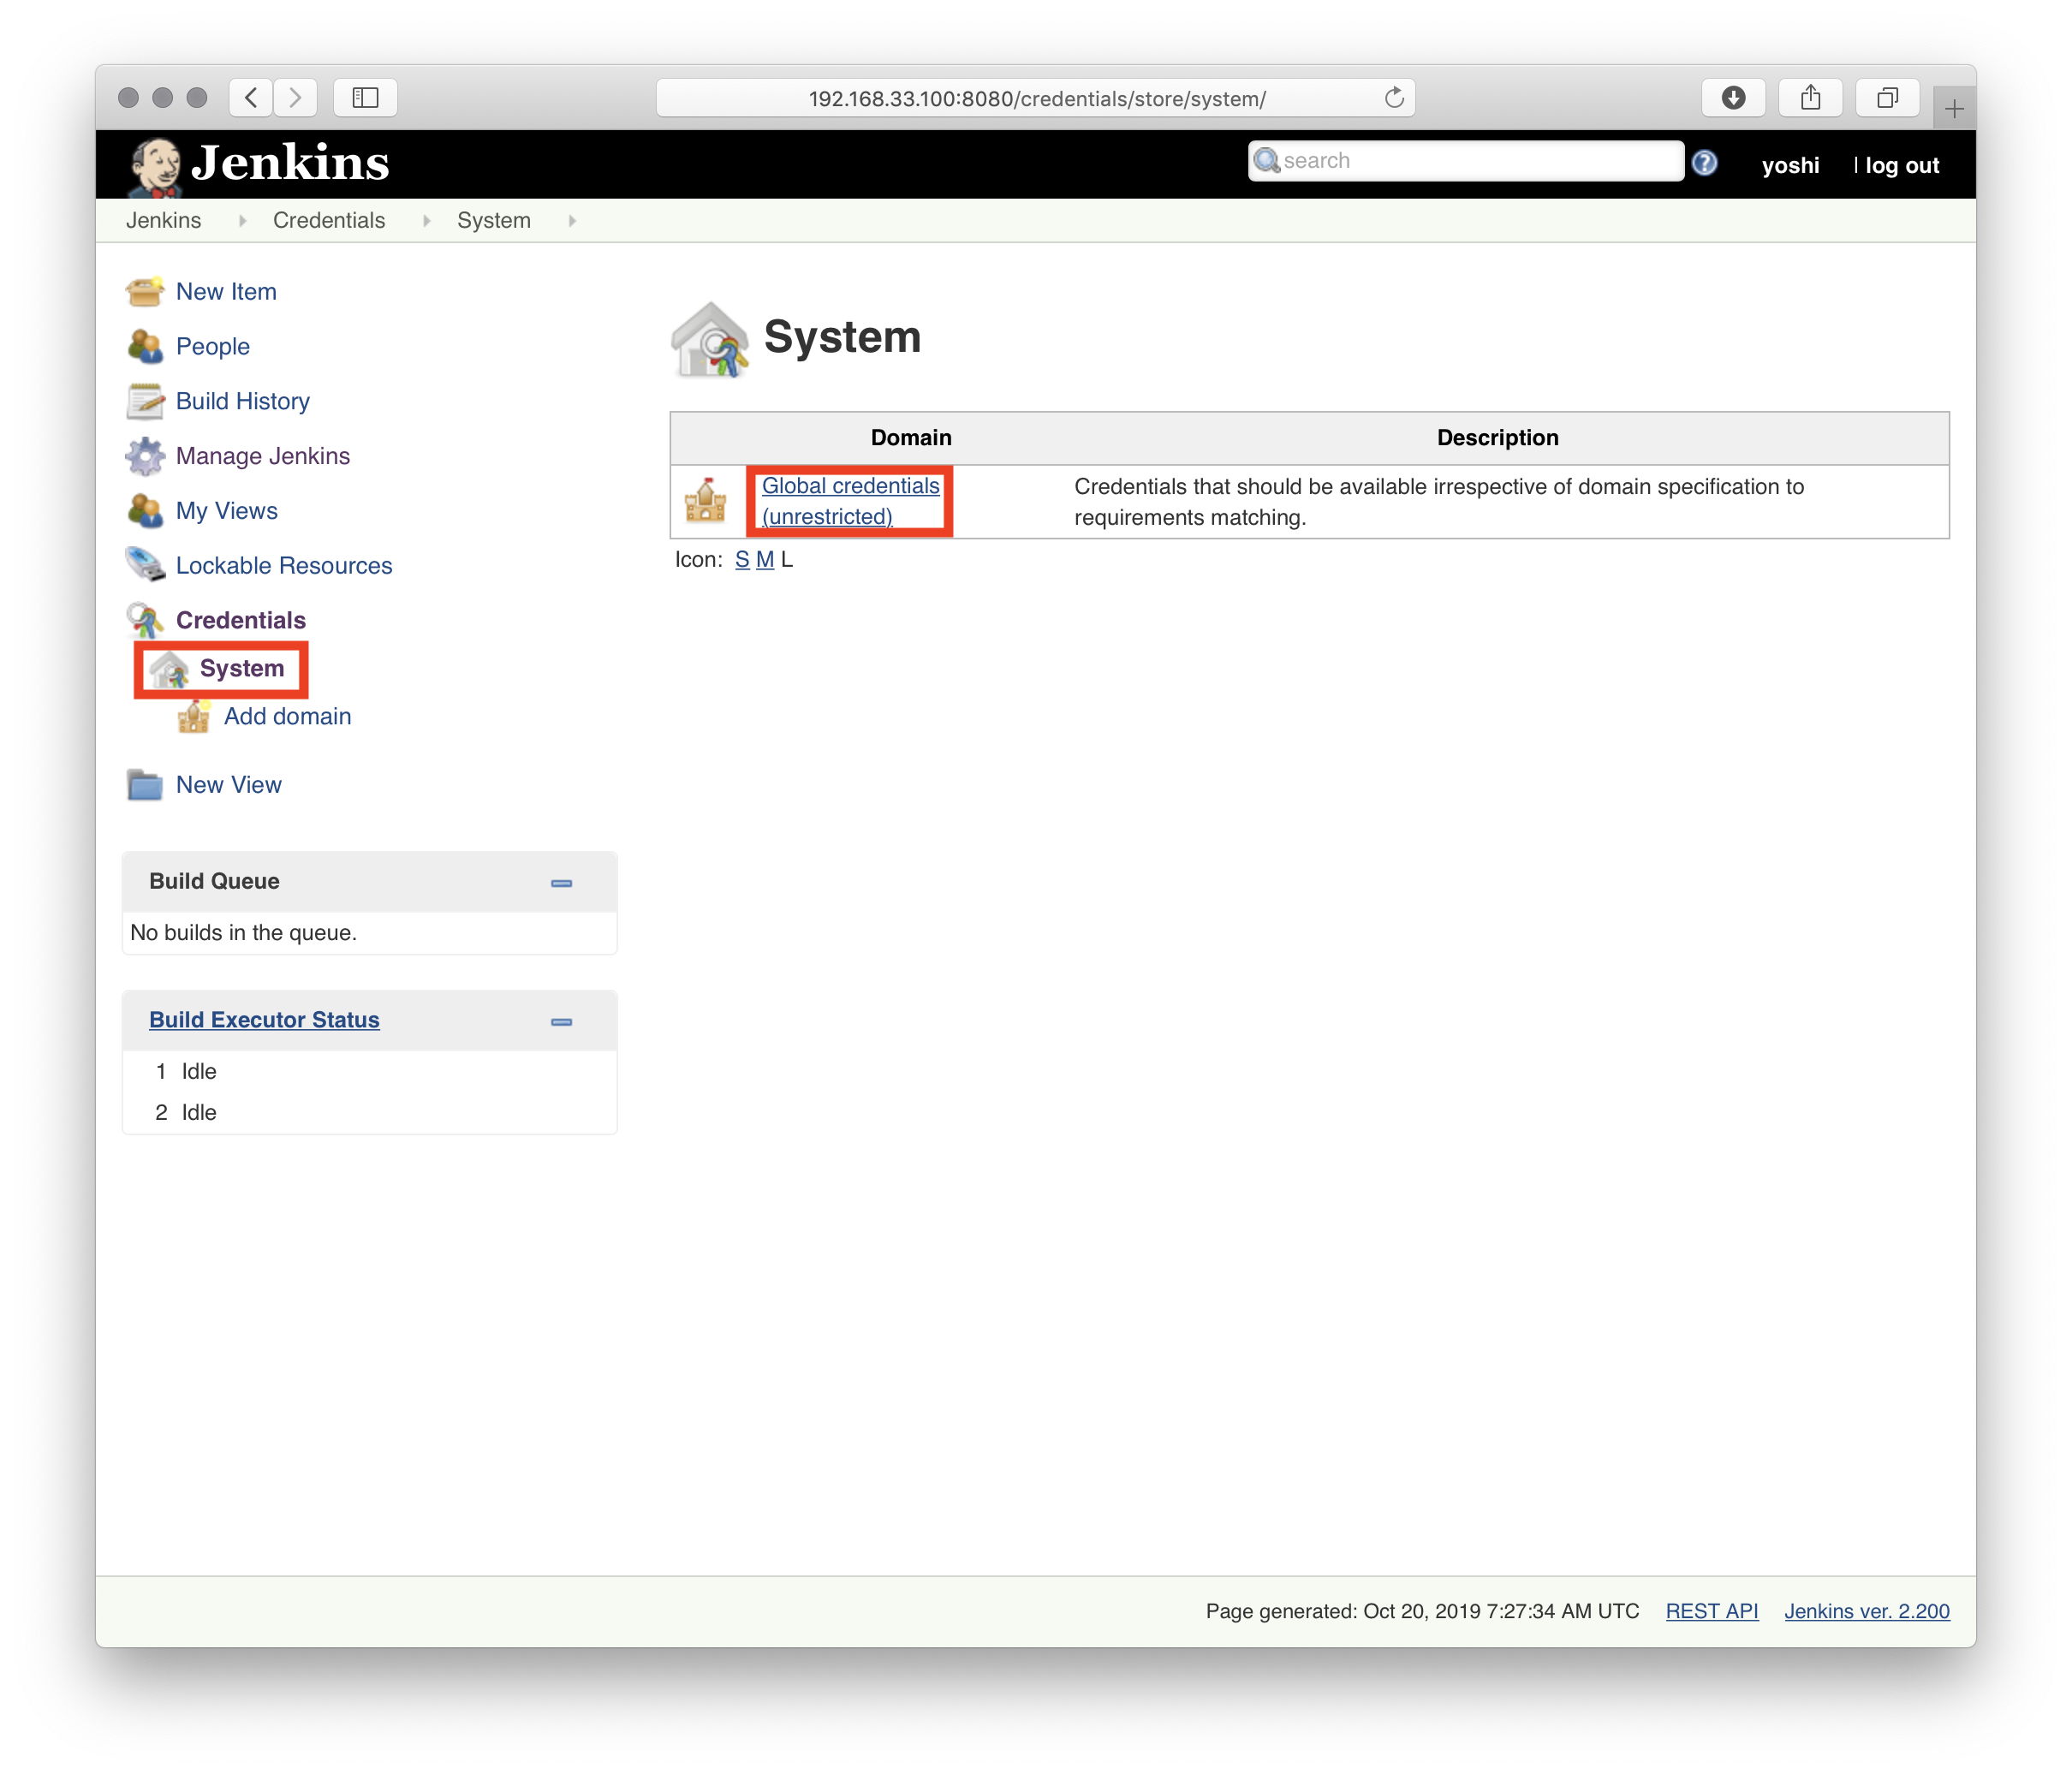Click the Credentials keys icon in sidebar
Image resolution: width=2072 pixels, height=1774 pixels.
(x=145, y=621)
